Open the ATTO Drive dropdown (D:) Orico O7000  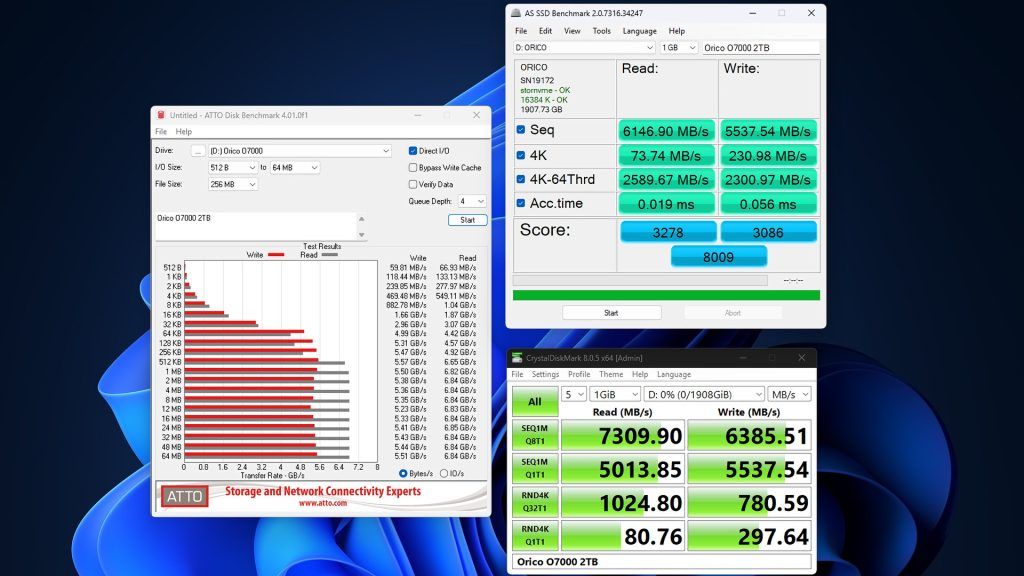pyautogui.click(x=300, y=151)
